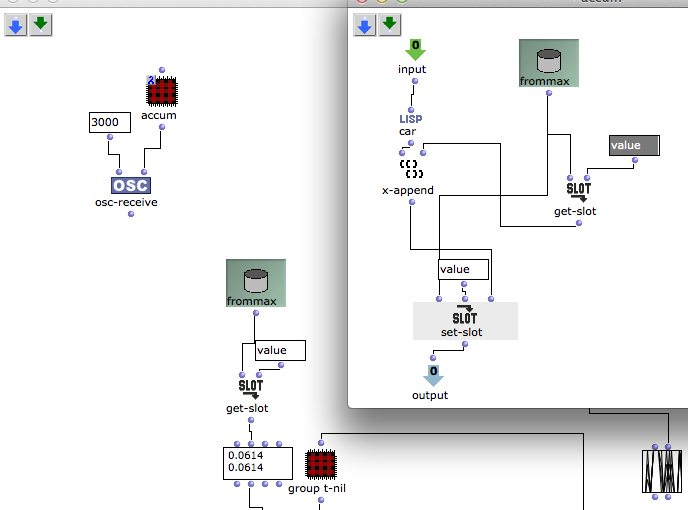Click the outlet under get-slot in accum window

pyautogui.click(x=579, y=223)
